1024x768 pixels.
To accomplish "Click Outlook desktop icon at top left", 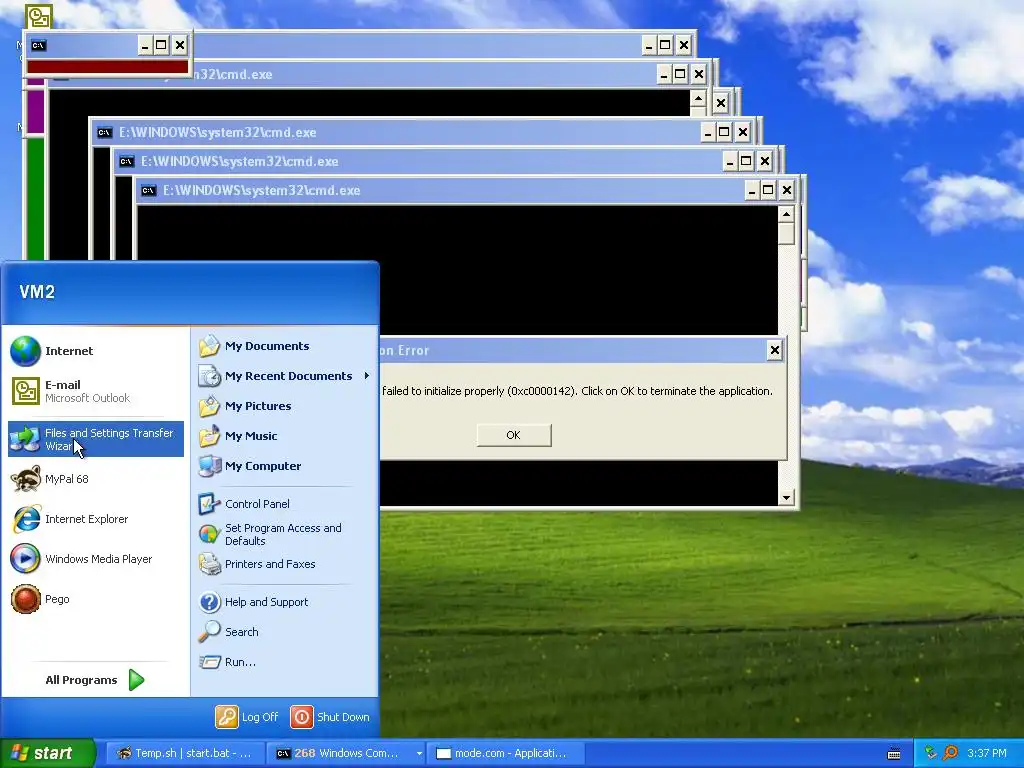I will pyautogui.click(x=38, y=16).
